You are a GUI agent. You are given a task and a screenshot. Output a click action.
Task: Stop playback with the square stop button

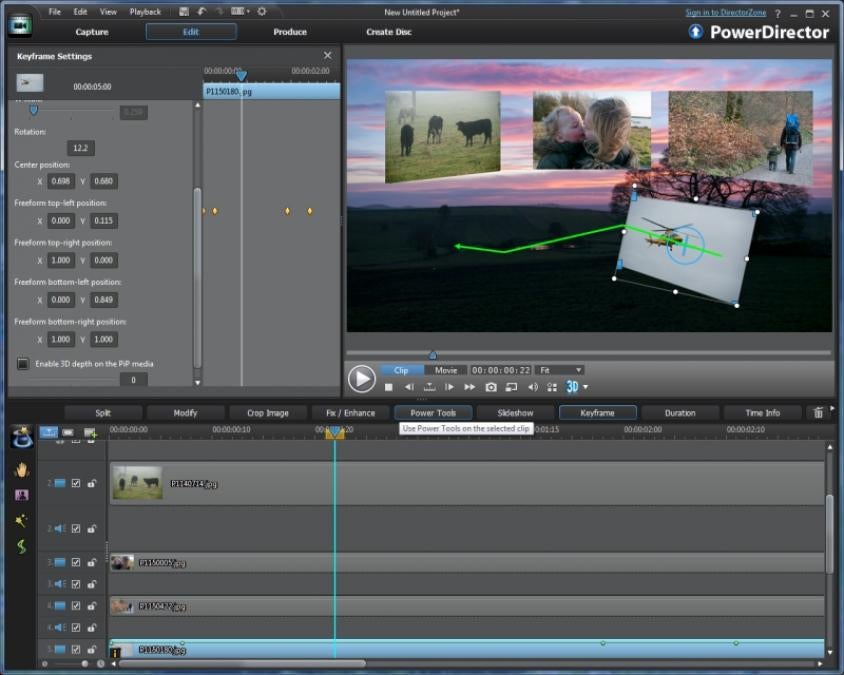(389, 387)
